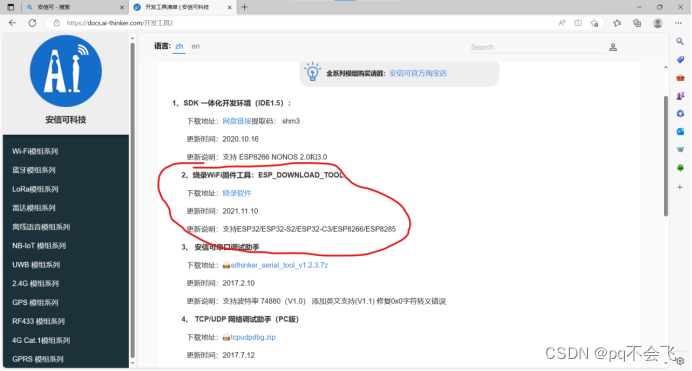The width and height of the screenshot is (692, 371).
Task: Add this page to favorites star icon
Action: 594,23
